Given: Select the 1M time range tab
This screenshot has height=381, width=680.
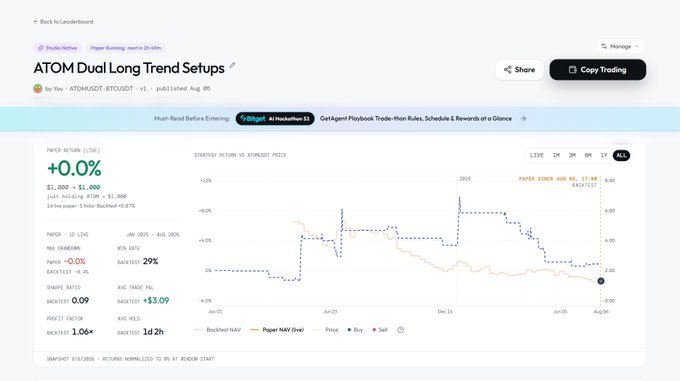Looking at the screenshot, I should point(556,155).
